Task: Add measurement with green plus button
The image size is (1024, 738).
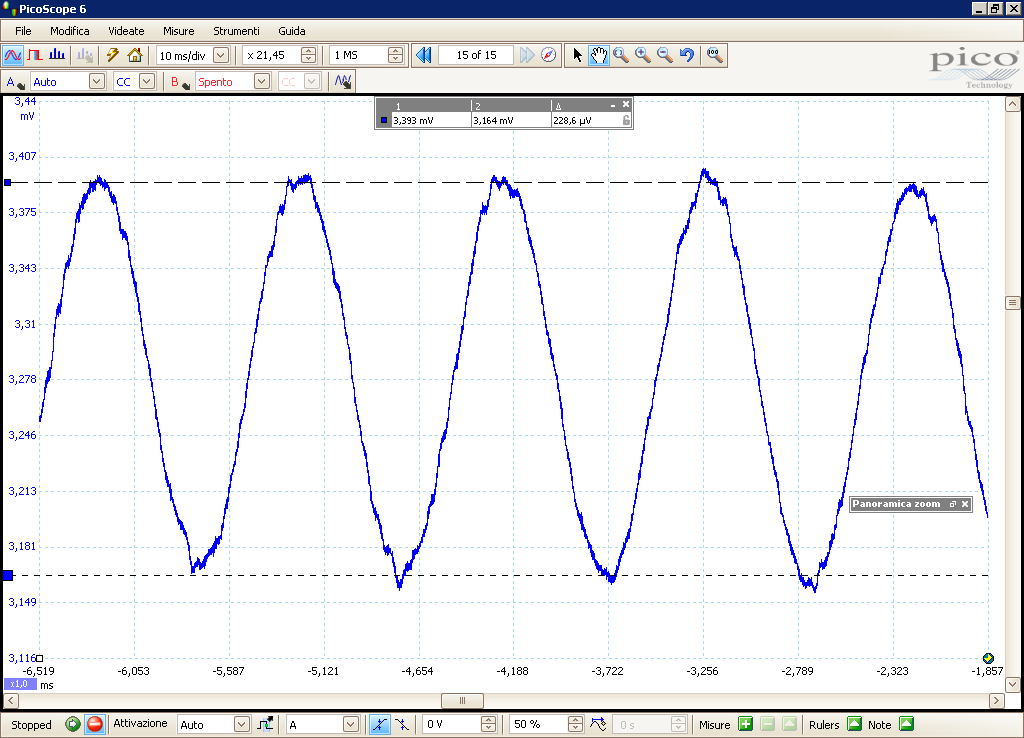Action: (745, 724)
